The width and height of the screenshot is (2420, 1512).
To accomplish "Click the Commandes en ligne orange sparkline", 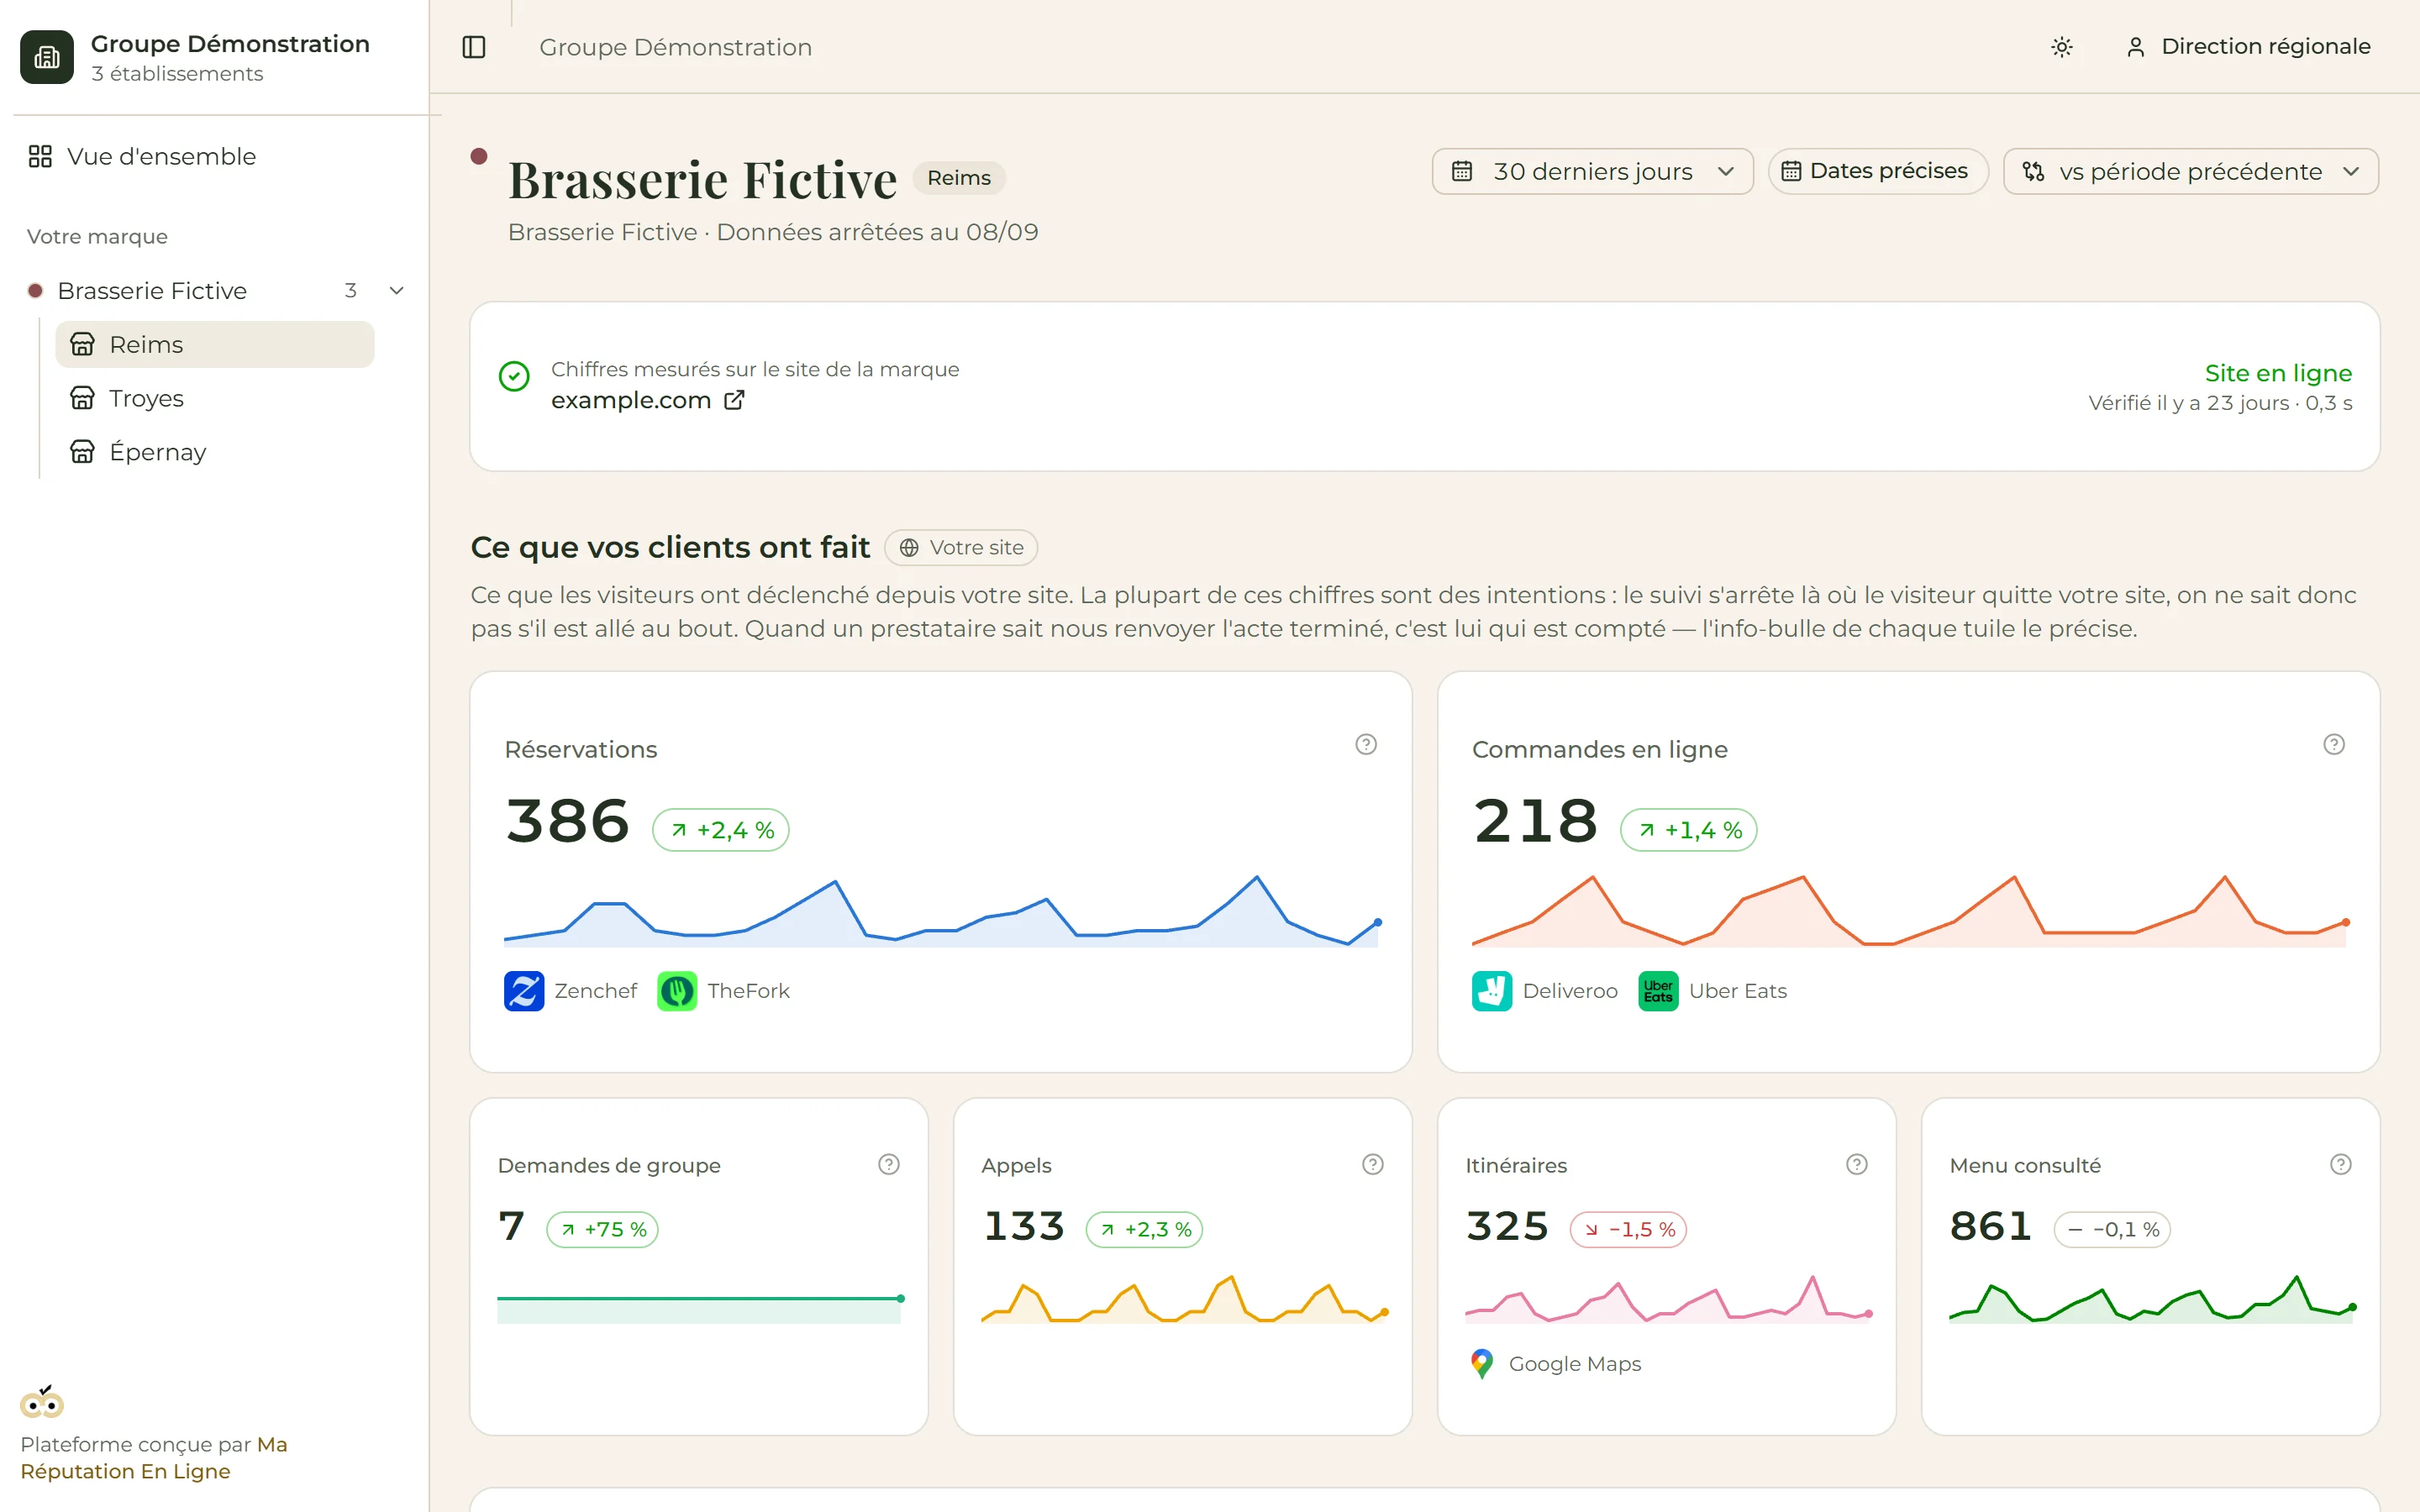I will click(x=1909, y=912).
